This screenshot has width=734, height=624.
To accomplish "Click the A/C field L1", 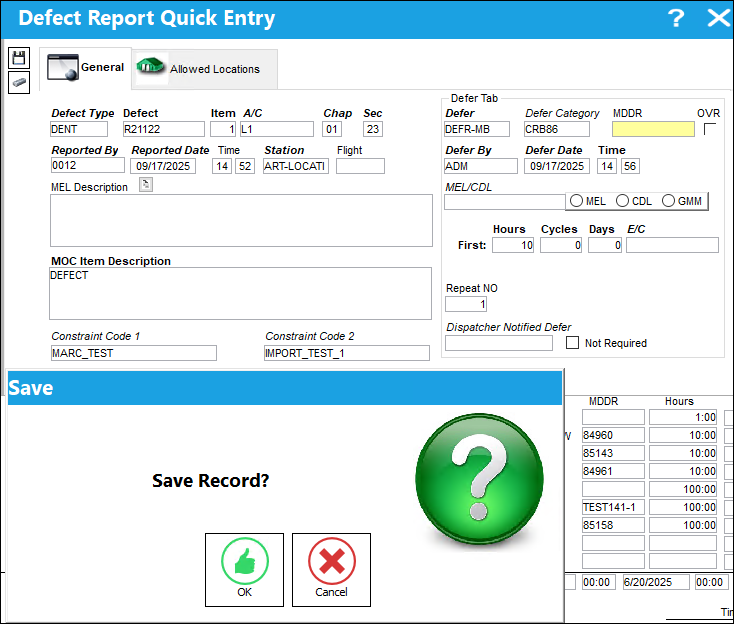I will [277, 129].
